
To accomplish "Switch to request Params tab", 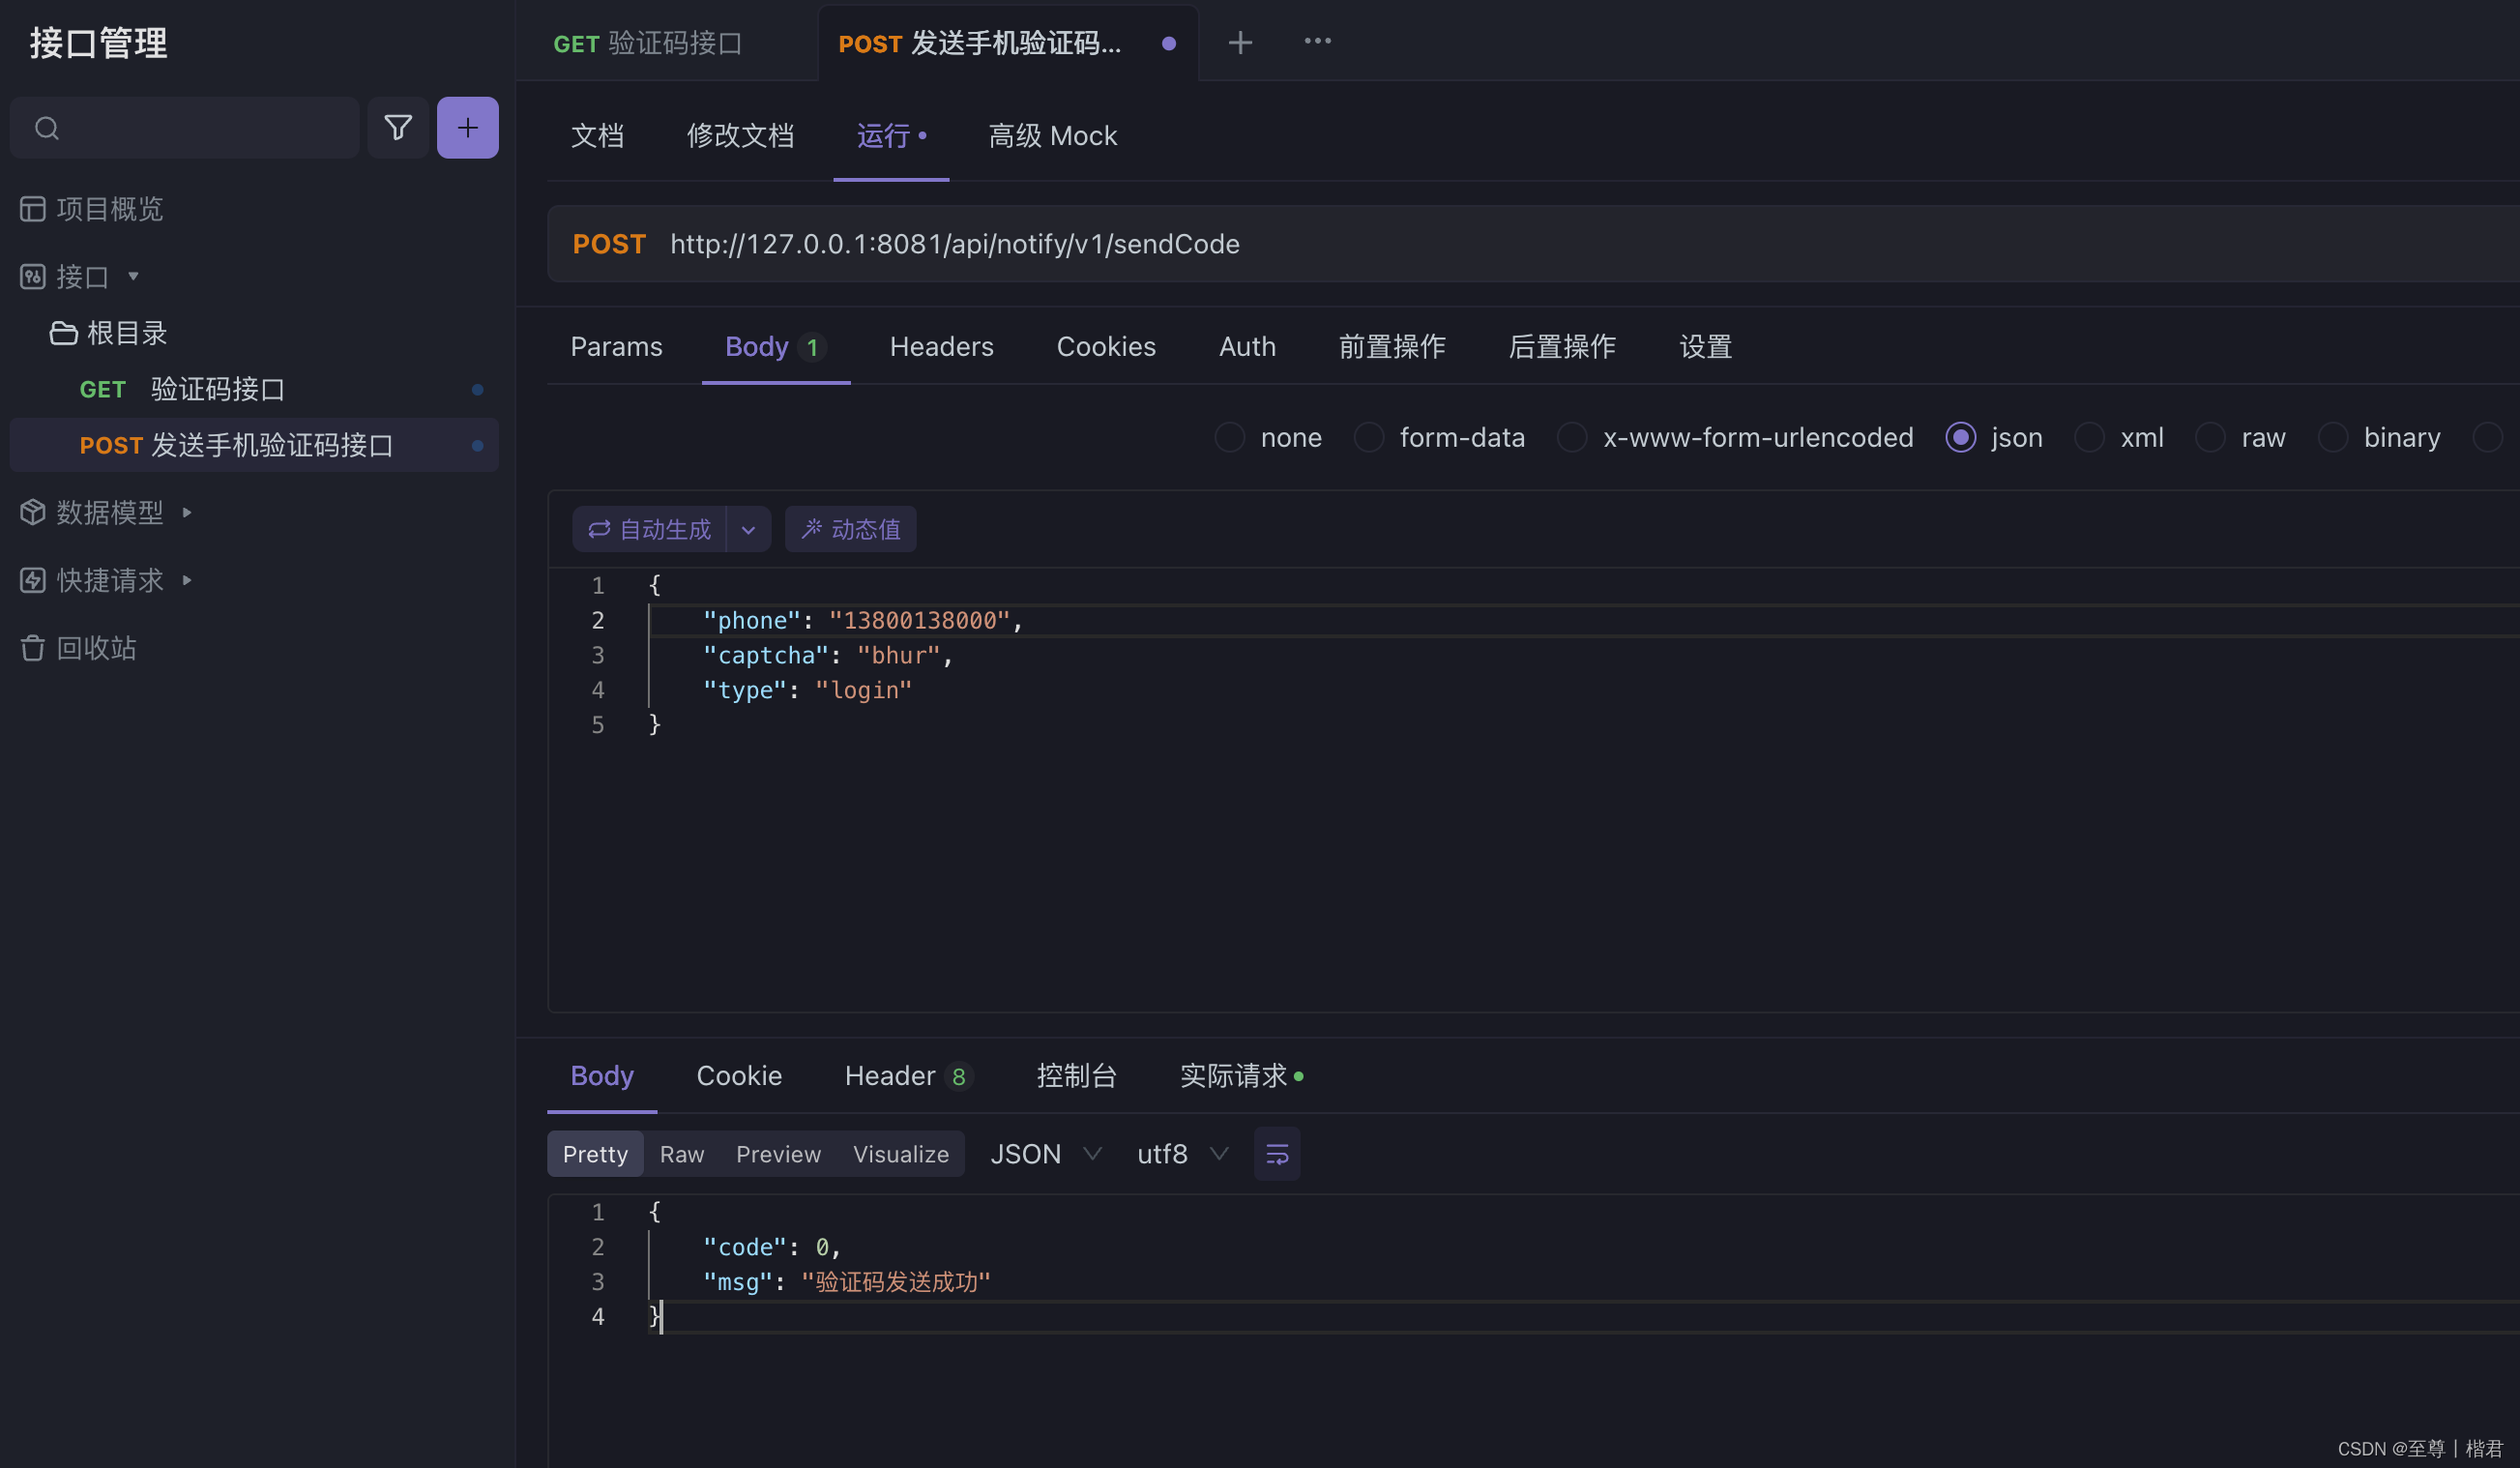I will (x=616, y=346).
